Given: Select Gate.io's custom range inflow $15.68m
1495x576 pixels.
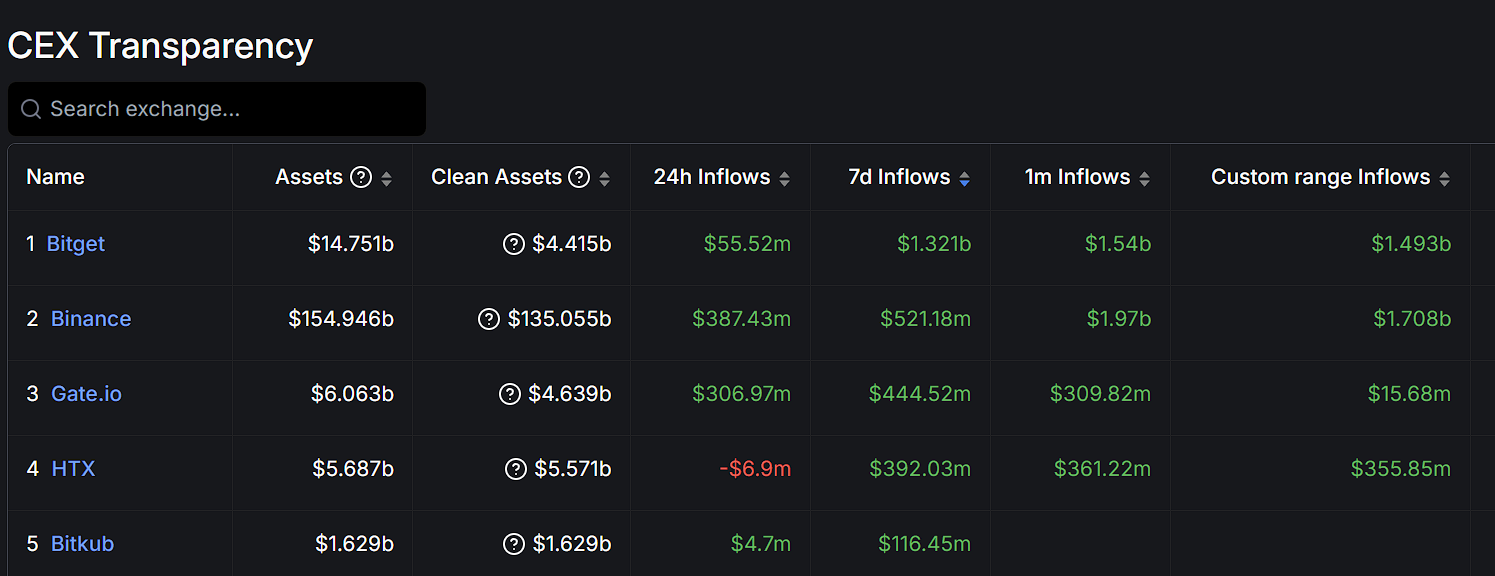Looking at the screenshot, I should click(x=1409, y=394).
